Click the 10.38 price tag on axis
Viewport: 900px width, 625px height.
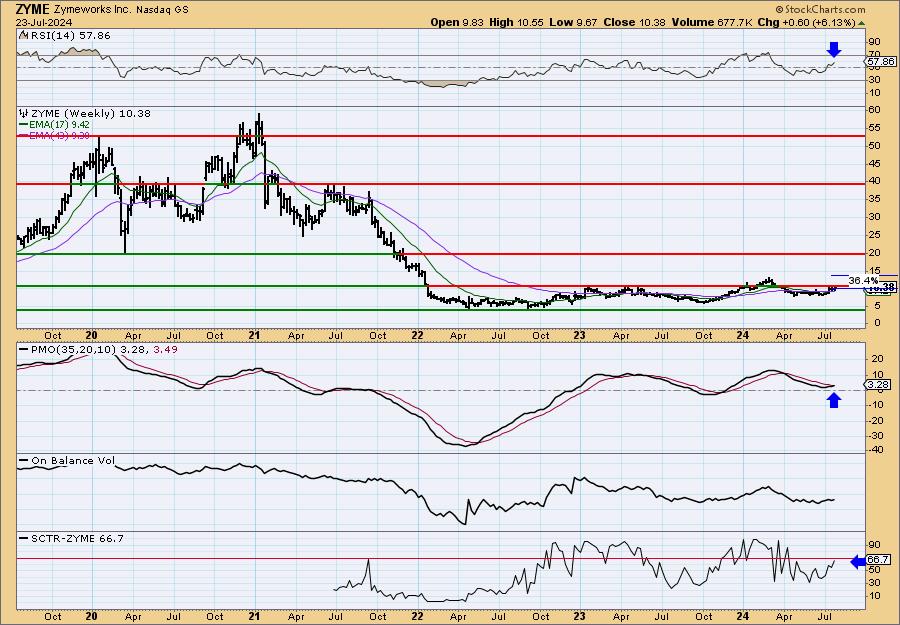[x=881, y=288]
